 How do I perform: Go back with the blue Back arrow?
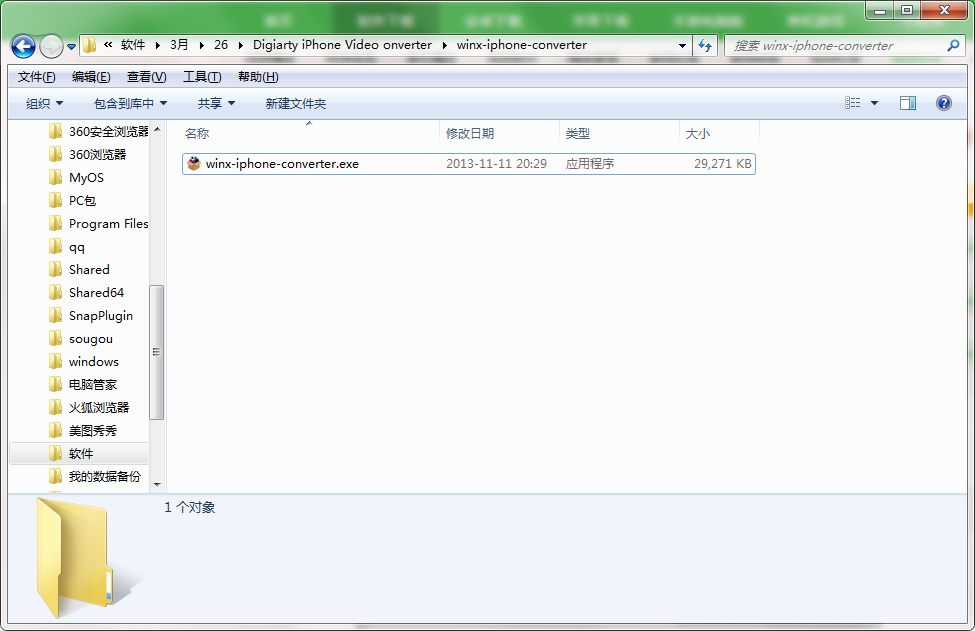(23, 46)
